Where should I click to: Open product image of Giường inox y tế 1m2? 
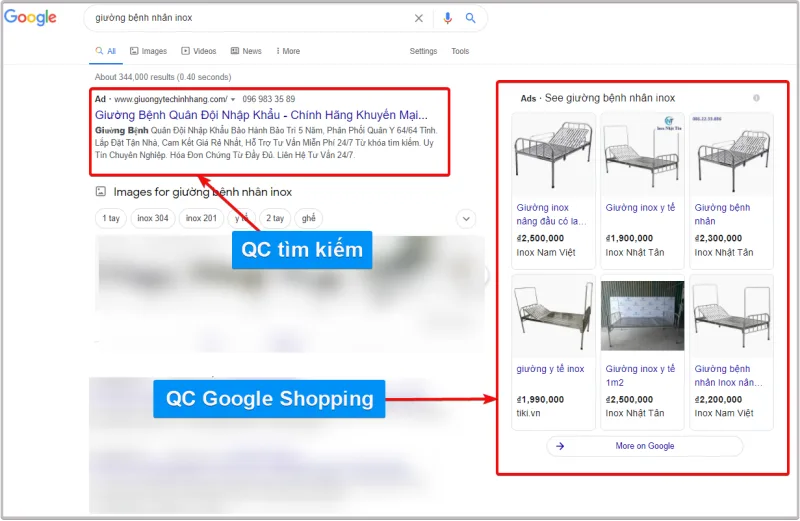pyautogui.click(x=642, y=316)
